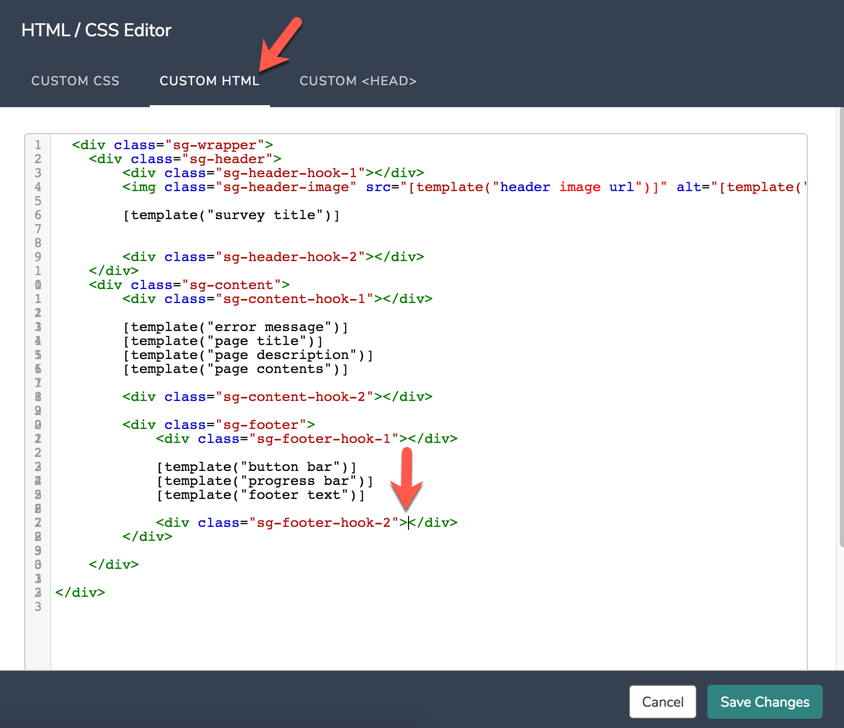Click the button bar template line
Screen dimensions: 844x728
pyautogui.click(x=256, y=467)
